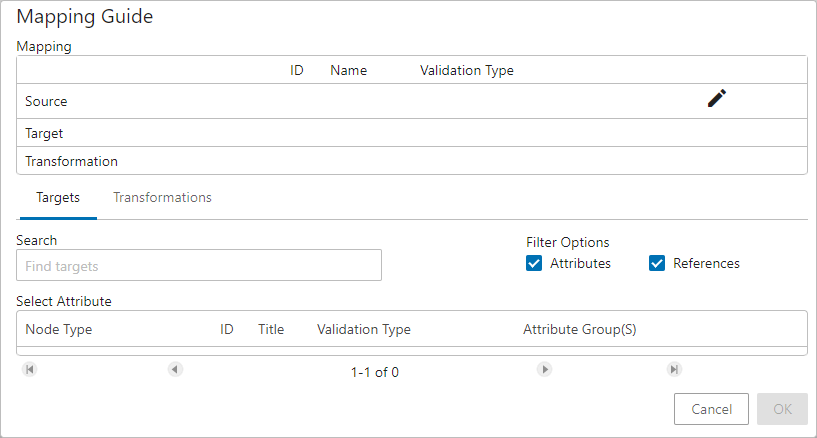The width and height of the screenshot is (817, 438).
Task: Confirm with the OK button
Action: coord(783,409)
